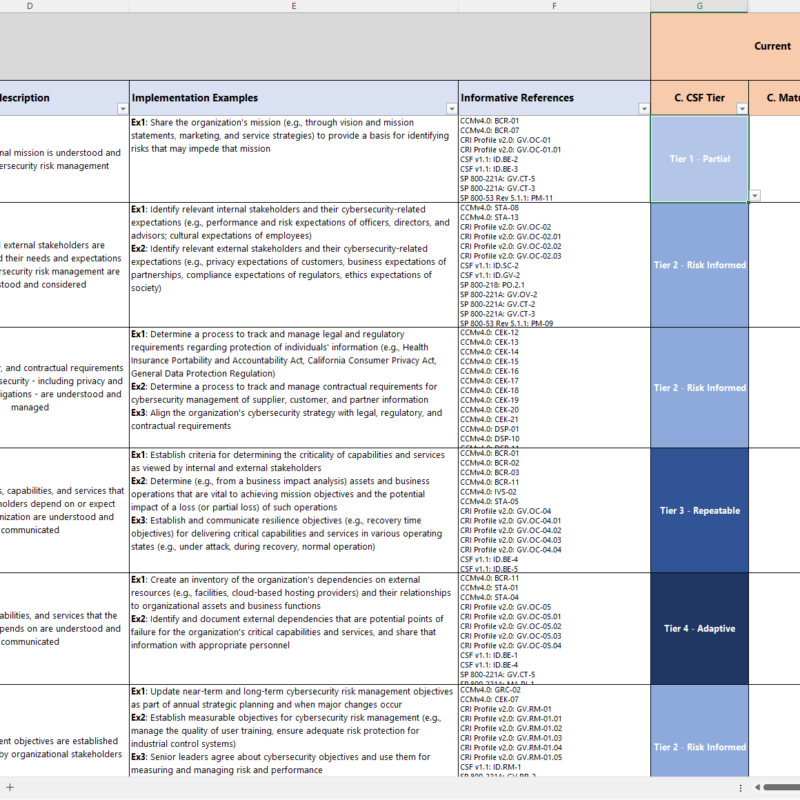Open the Implementation Examples filter icon
Image resolution: width=800 pixels, height=800 pixels.
pos(450,109)
